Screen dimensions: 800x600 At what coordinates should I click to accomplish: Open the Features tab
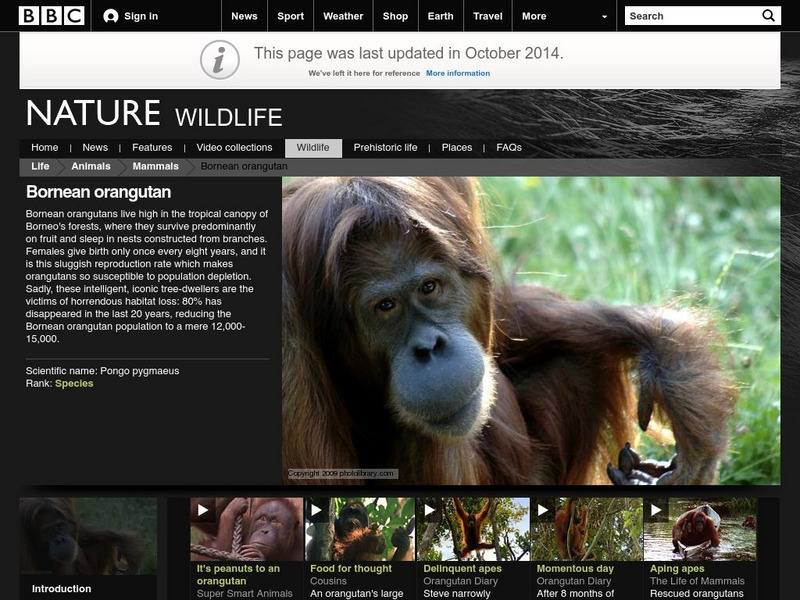[152, 147]
